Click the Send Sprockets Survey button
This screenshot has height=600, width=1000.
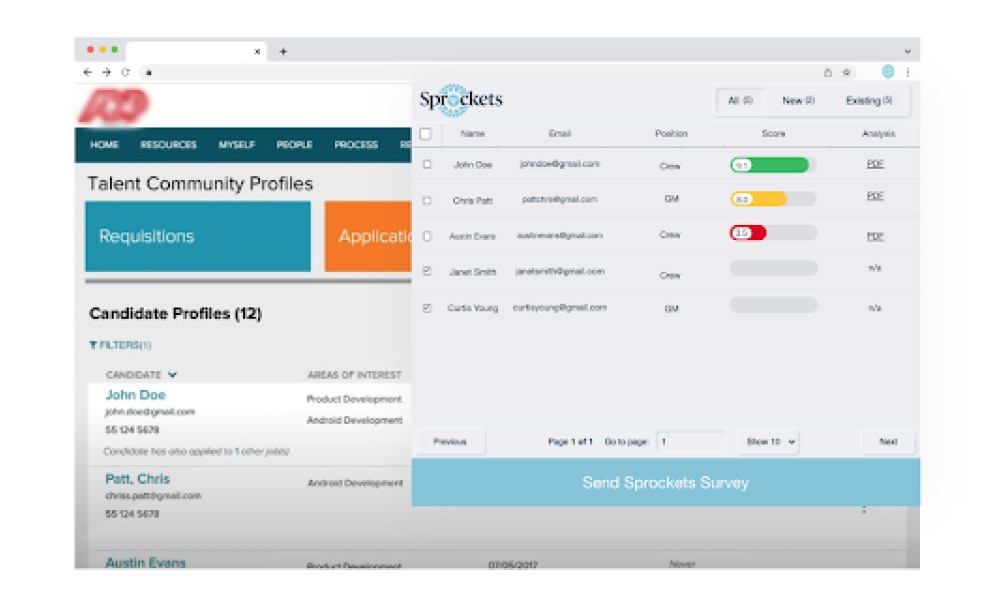(665, 483)
